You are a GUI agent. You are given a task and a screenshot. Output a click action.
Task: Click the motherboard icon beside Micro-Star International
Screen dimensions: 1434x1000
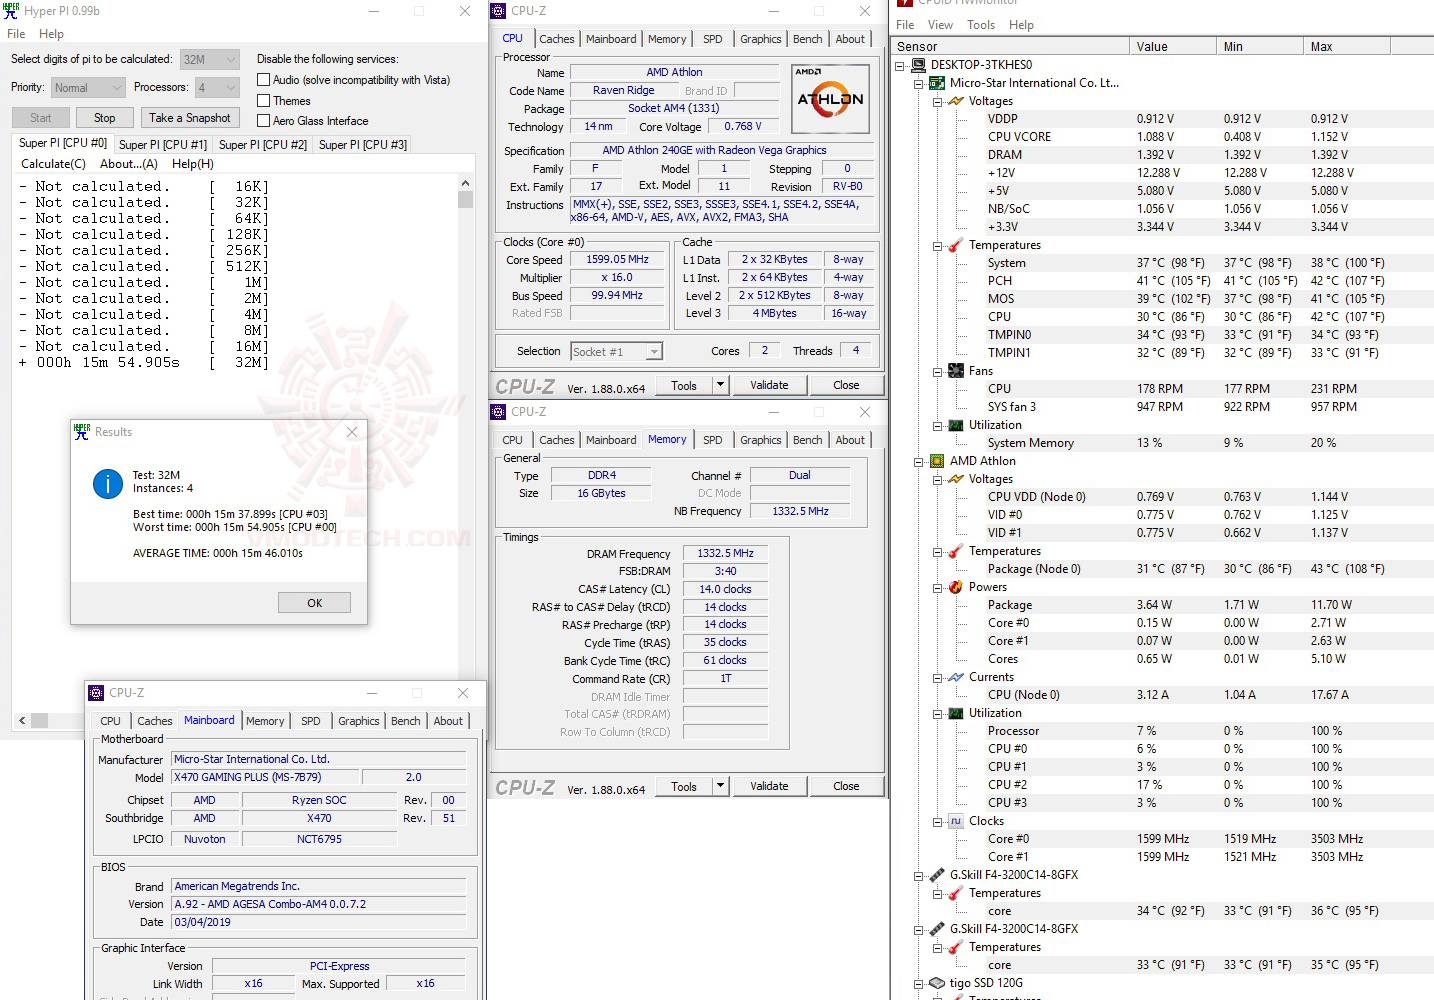937,83
